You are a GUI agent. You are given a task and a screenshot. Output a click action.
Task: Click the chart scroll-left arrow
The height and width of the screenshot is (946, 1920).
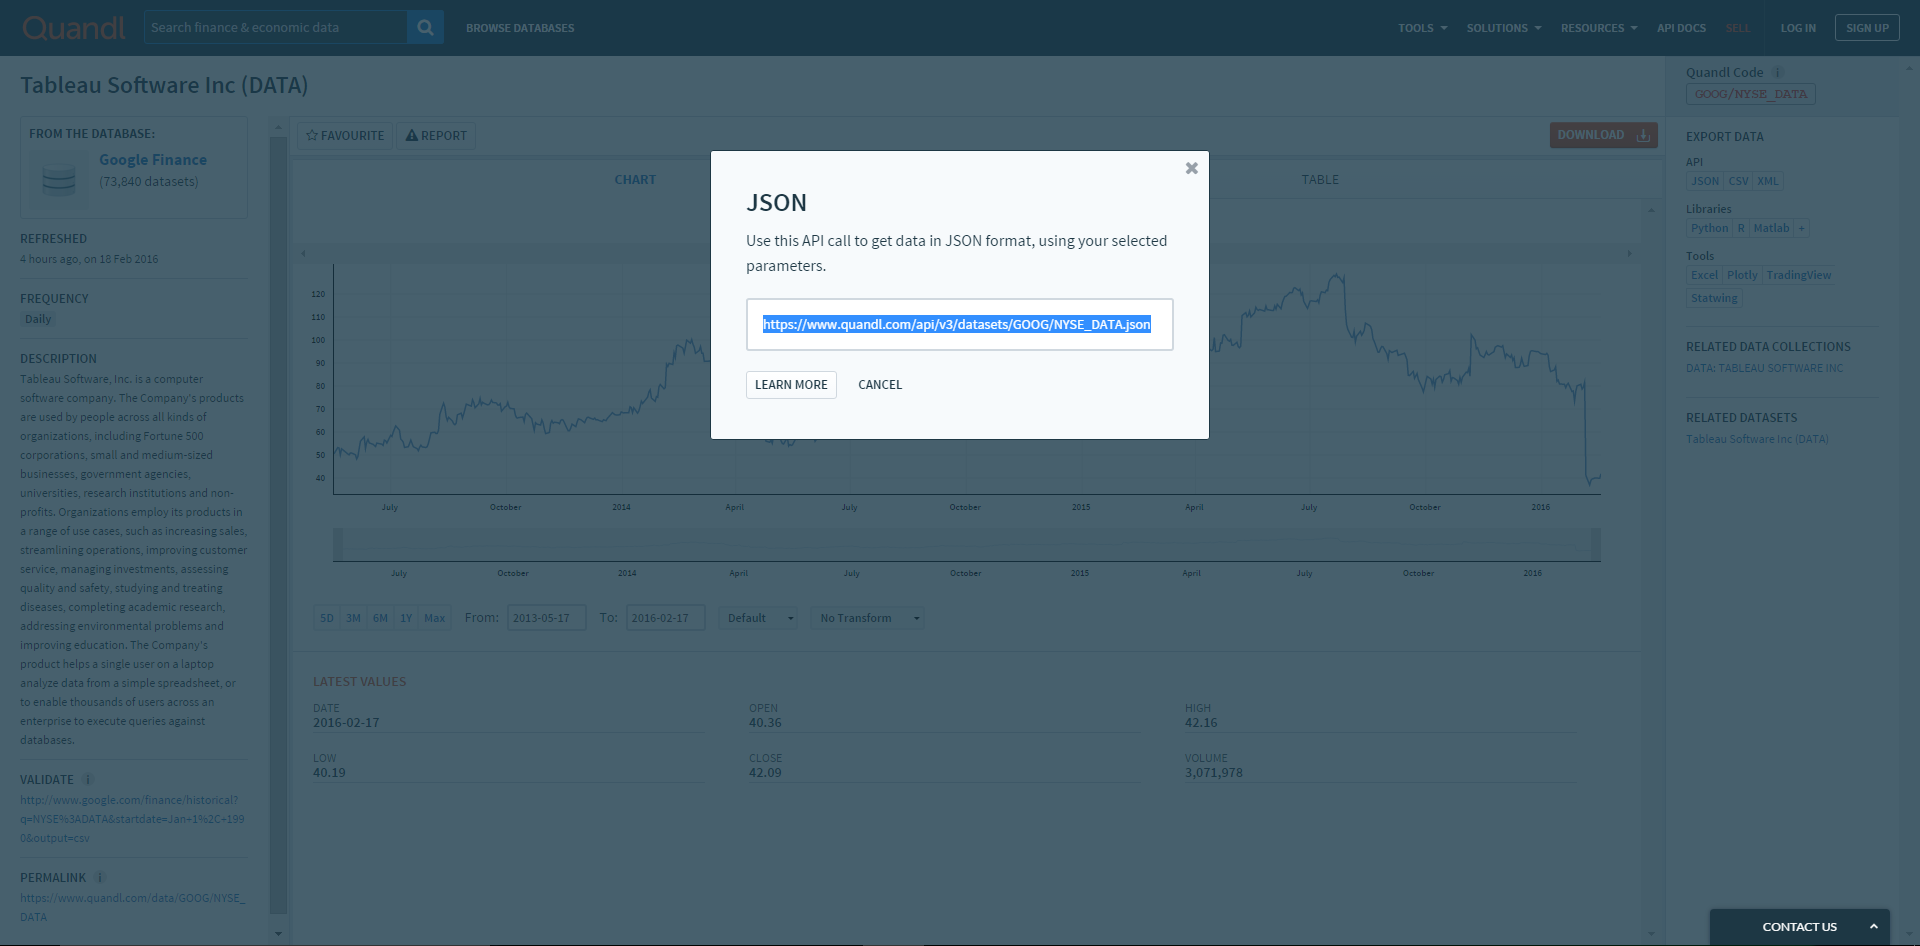[x=303, y=253]
